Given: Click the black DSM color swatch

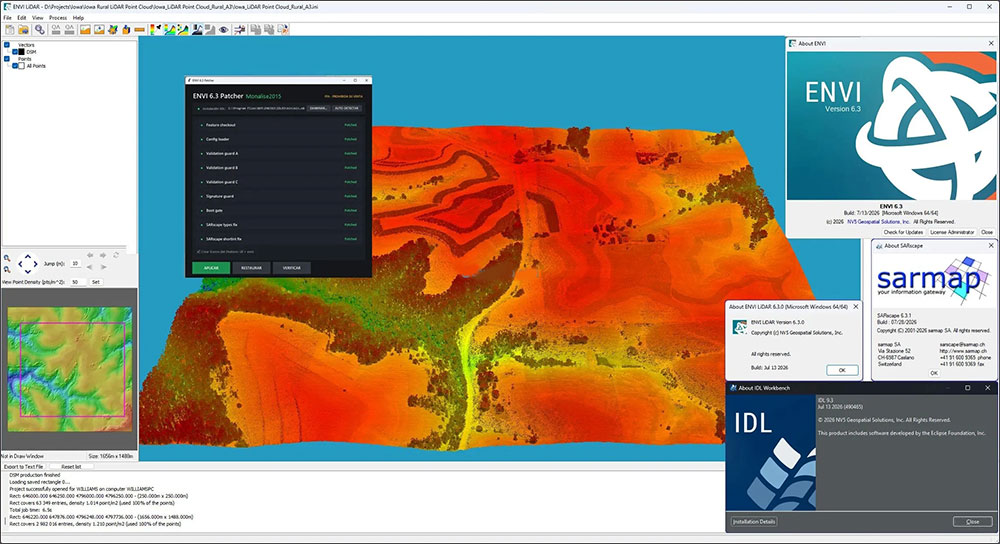Looking at the screenshot, I should (21, 52).
